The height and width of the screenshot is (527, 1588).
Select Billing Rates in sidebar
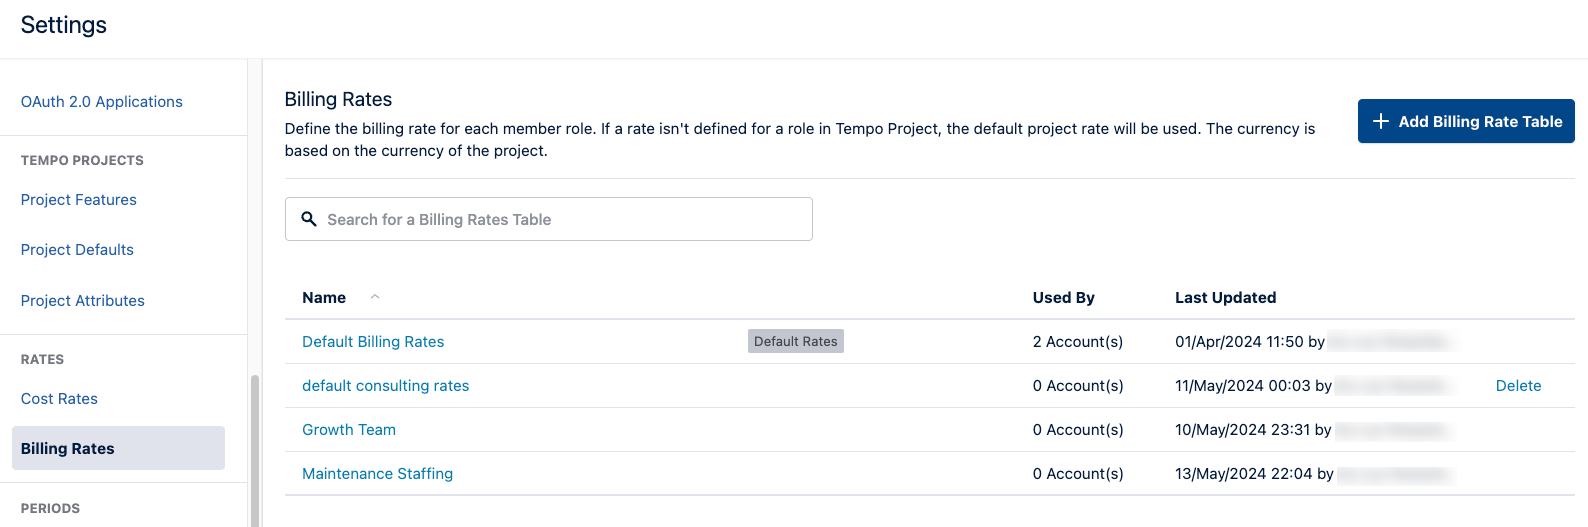point(68,449)
